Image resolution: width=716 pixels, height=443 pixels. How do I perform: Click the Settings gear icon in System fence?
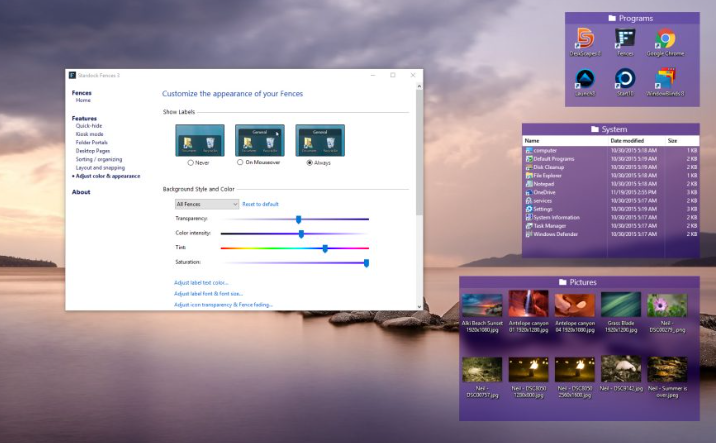pos(529,209)
